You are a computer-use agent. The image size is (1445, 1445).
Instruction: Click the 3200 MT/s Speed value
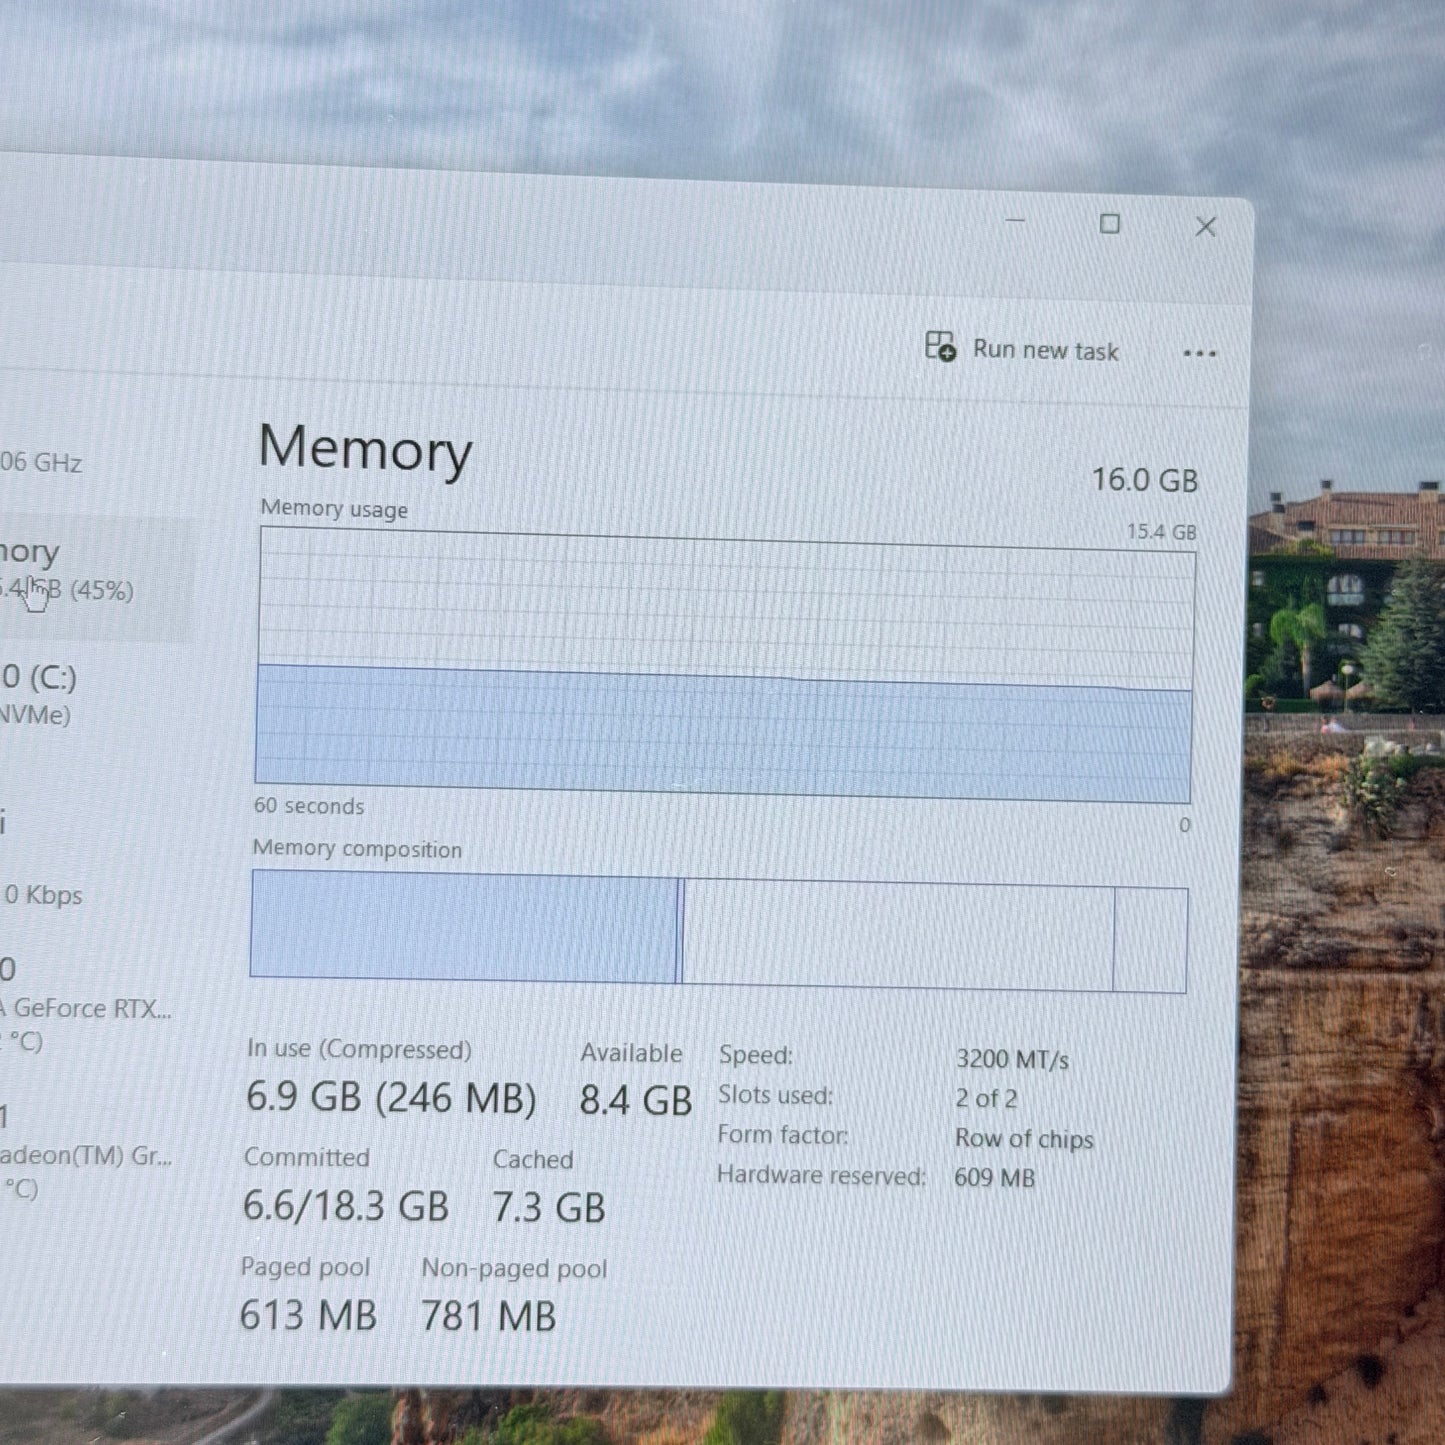[1012, 1059]
